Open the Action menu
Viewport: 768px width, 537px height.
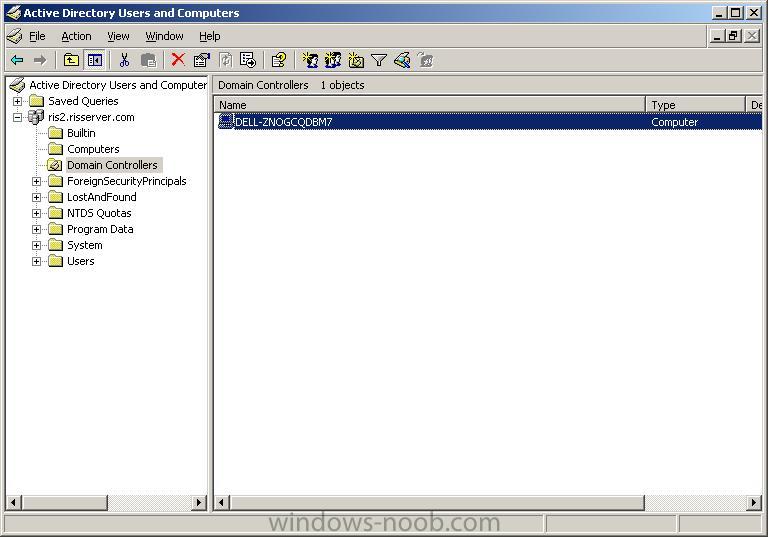click(x=76, y=36)
